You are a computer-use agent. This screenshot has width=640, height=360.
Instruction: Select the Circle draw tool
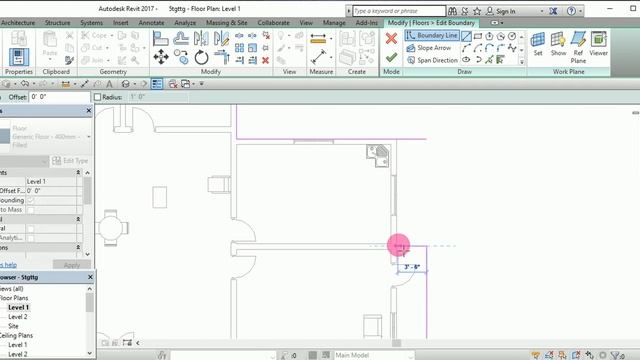point(512,36)
